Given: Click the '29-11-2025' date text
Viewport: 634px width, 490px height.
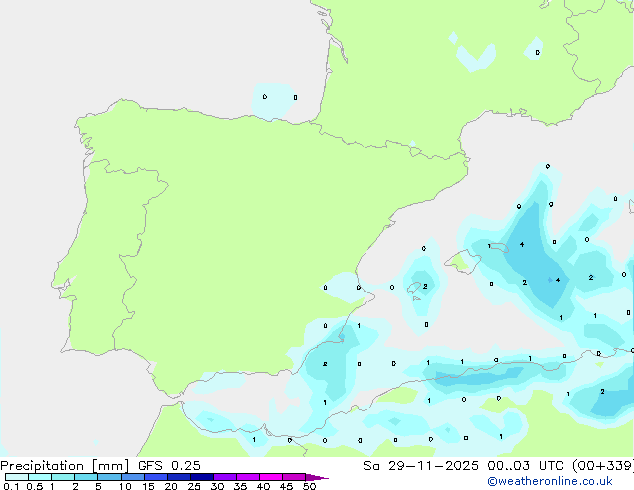Looking at the screenshot, I should click(433, 466).
